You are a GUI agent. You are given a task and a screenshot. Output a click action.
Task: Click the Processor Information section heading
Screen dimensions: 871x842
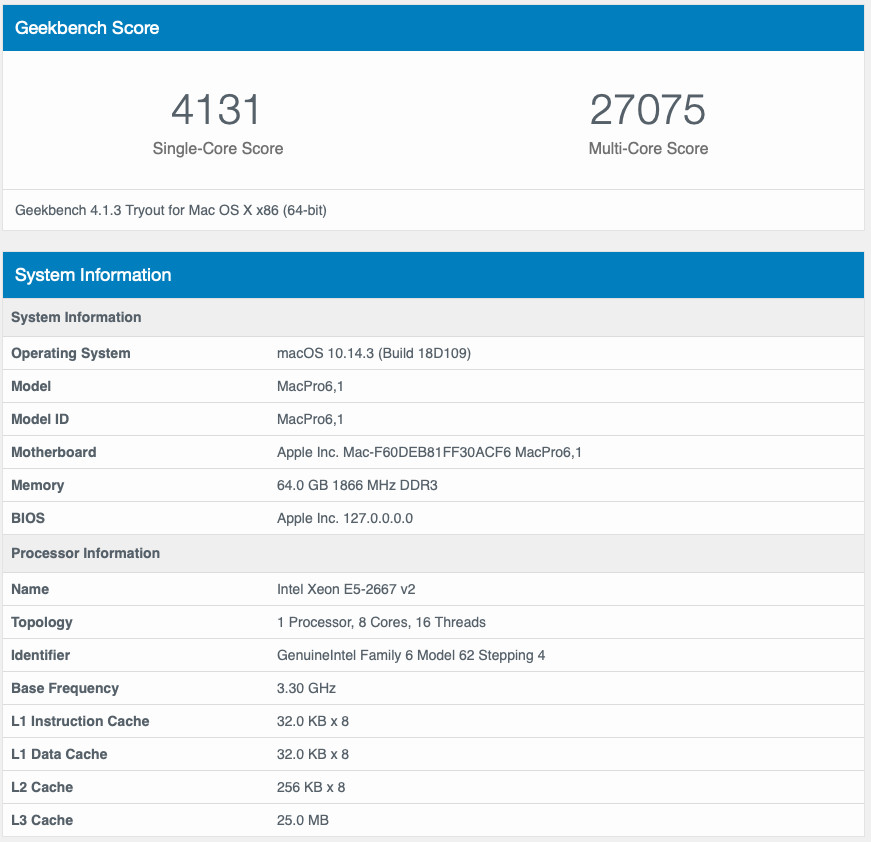(x=85, y=553)
